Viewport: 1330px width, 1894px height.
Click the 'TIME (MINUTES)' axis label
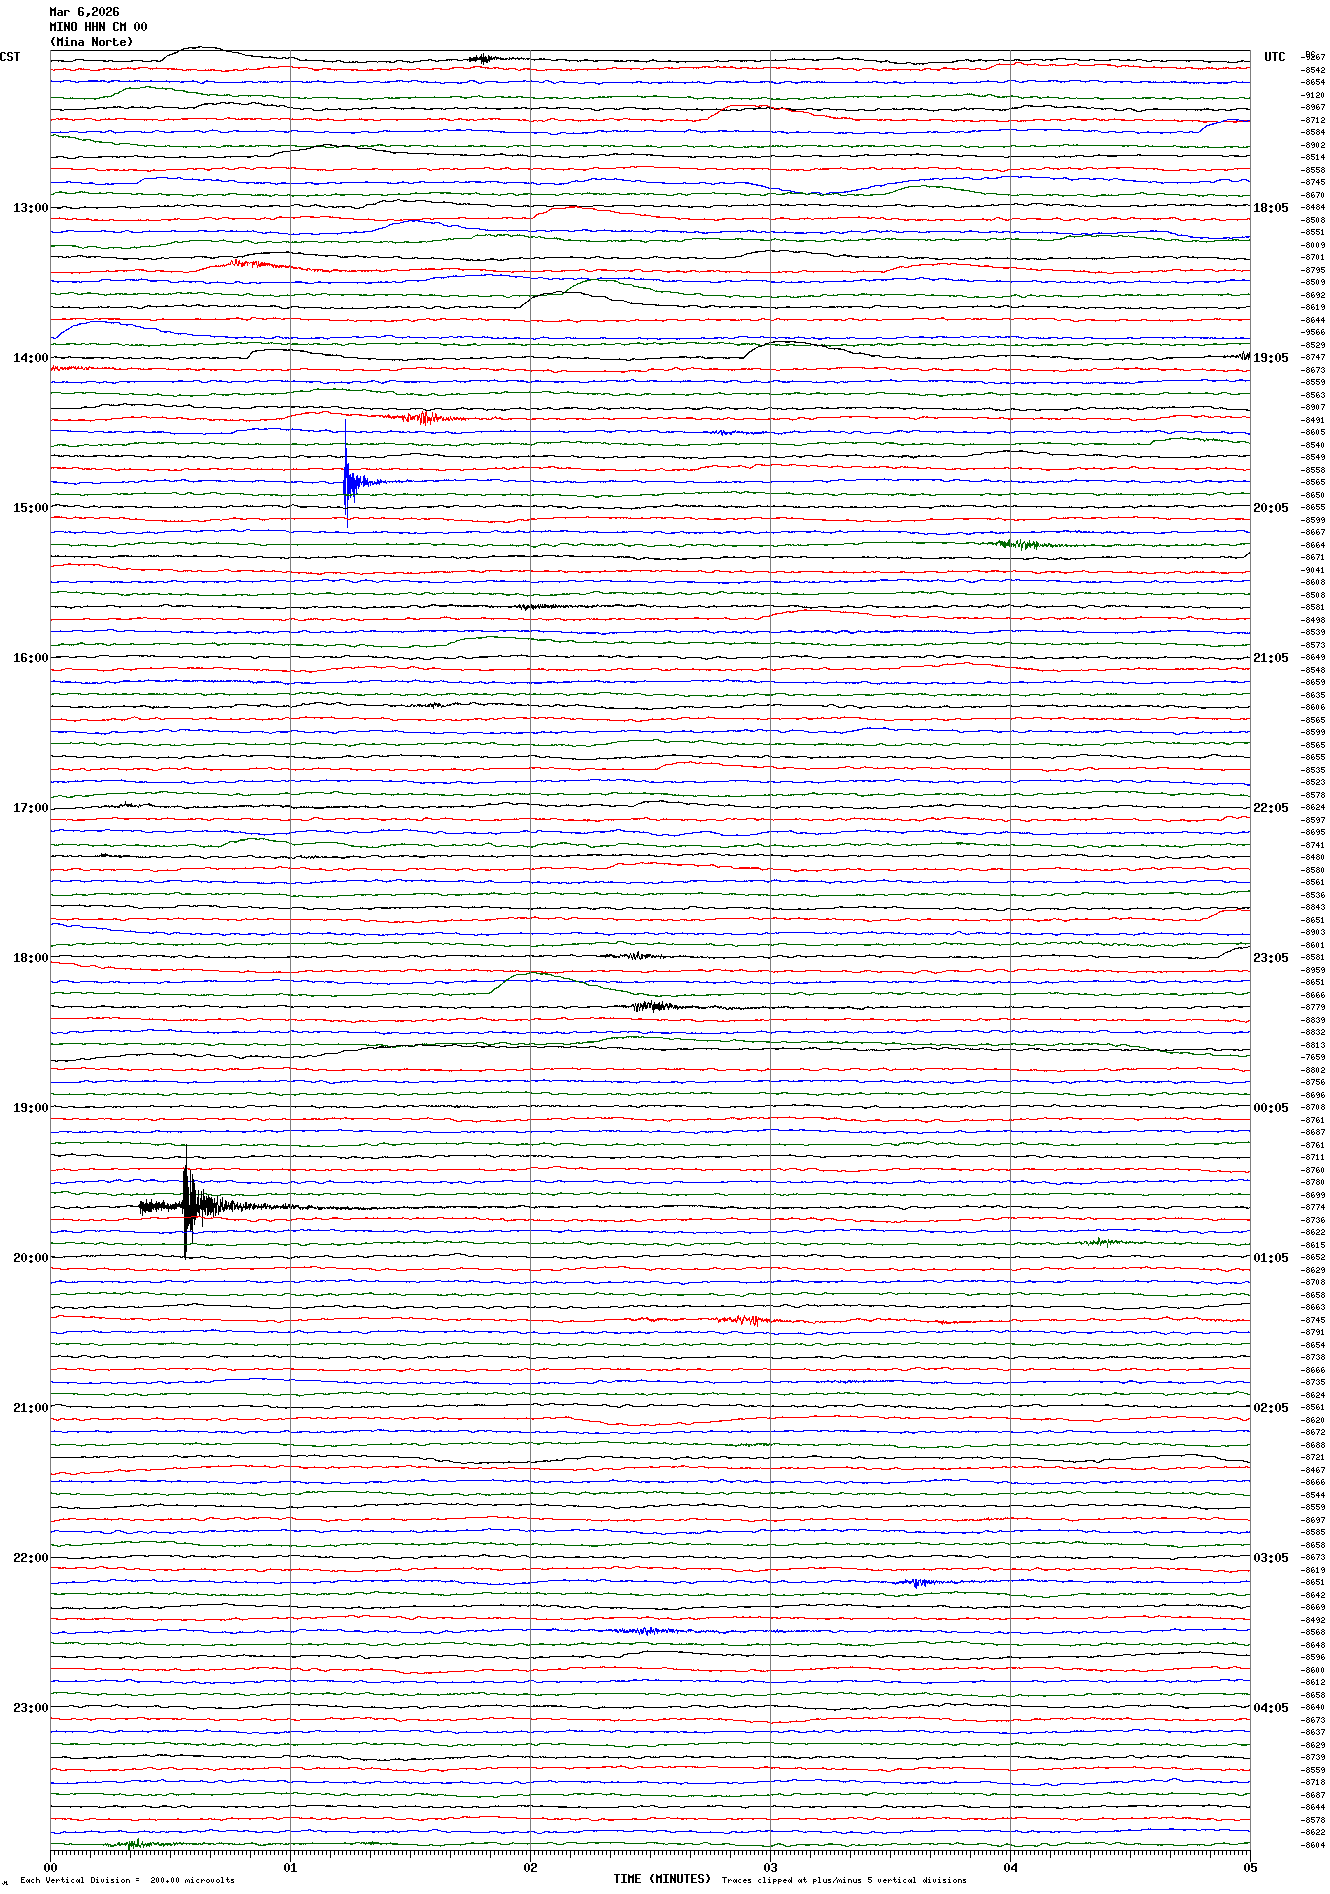point(662,1879)
